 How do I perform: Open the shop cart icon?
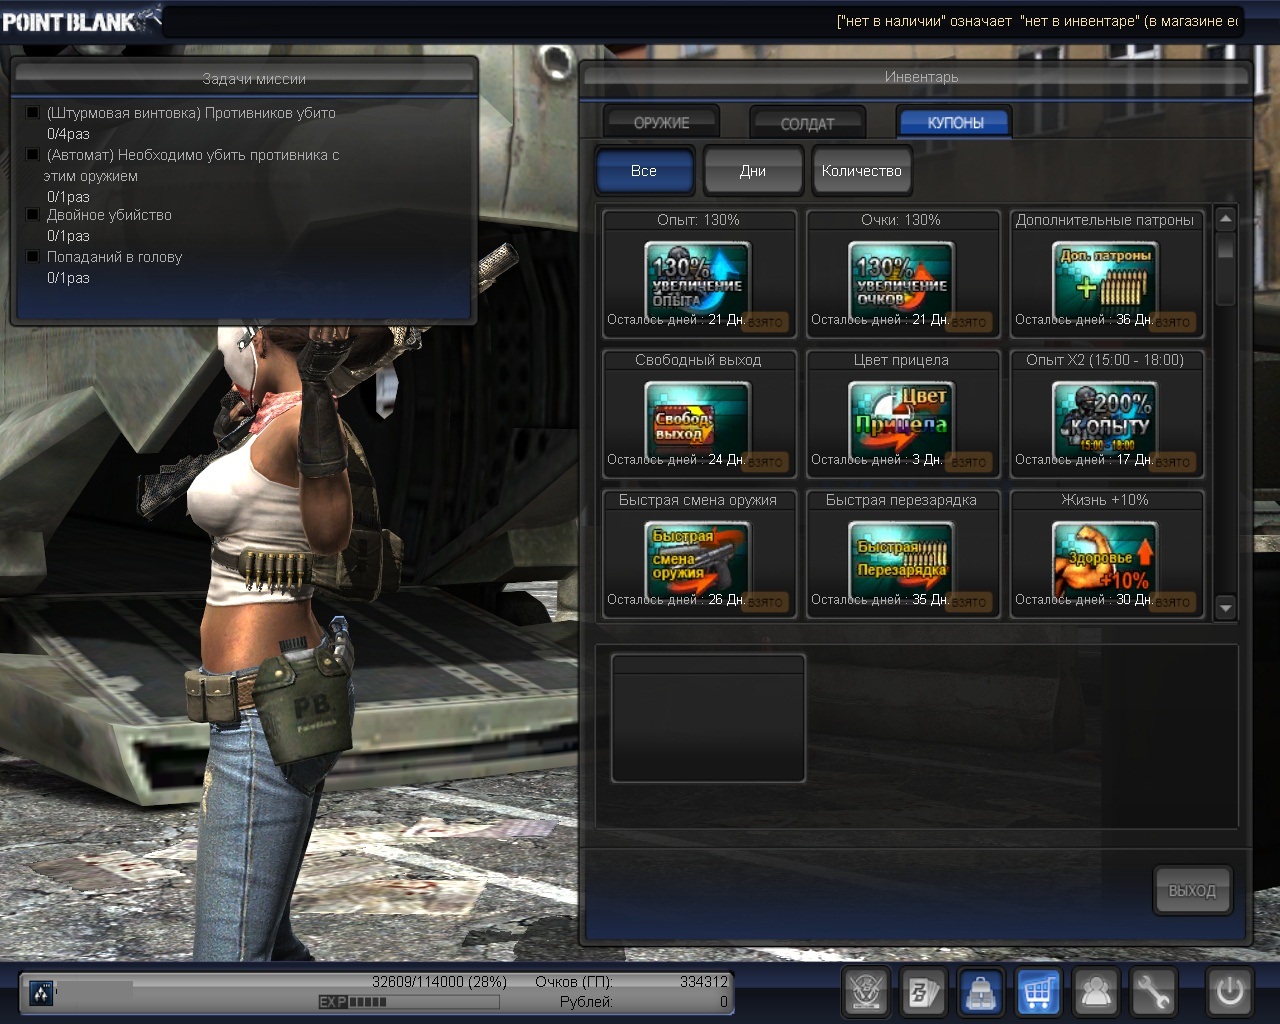[x=1039, y=992]
